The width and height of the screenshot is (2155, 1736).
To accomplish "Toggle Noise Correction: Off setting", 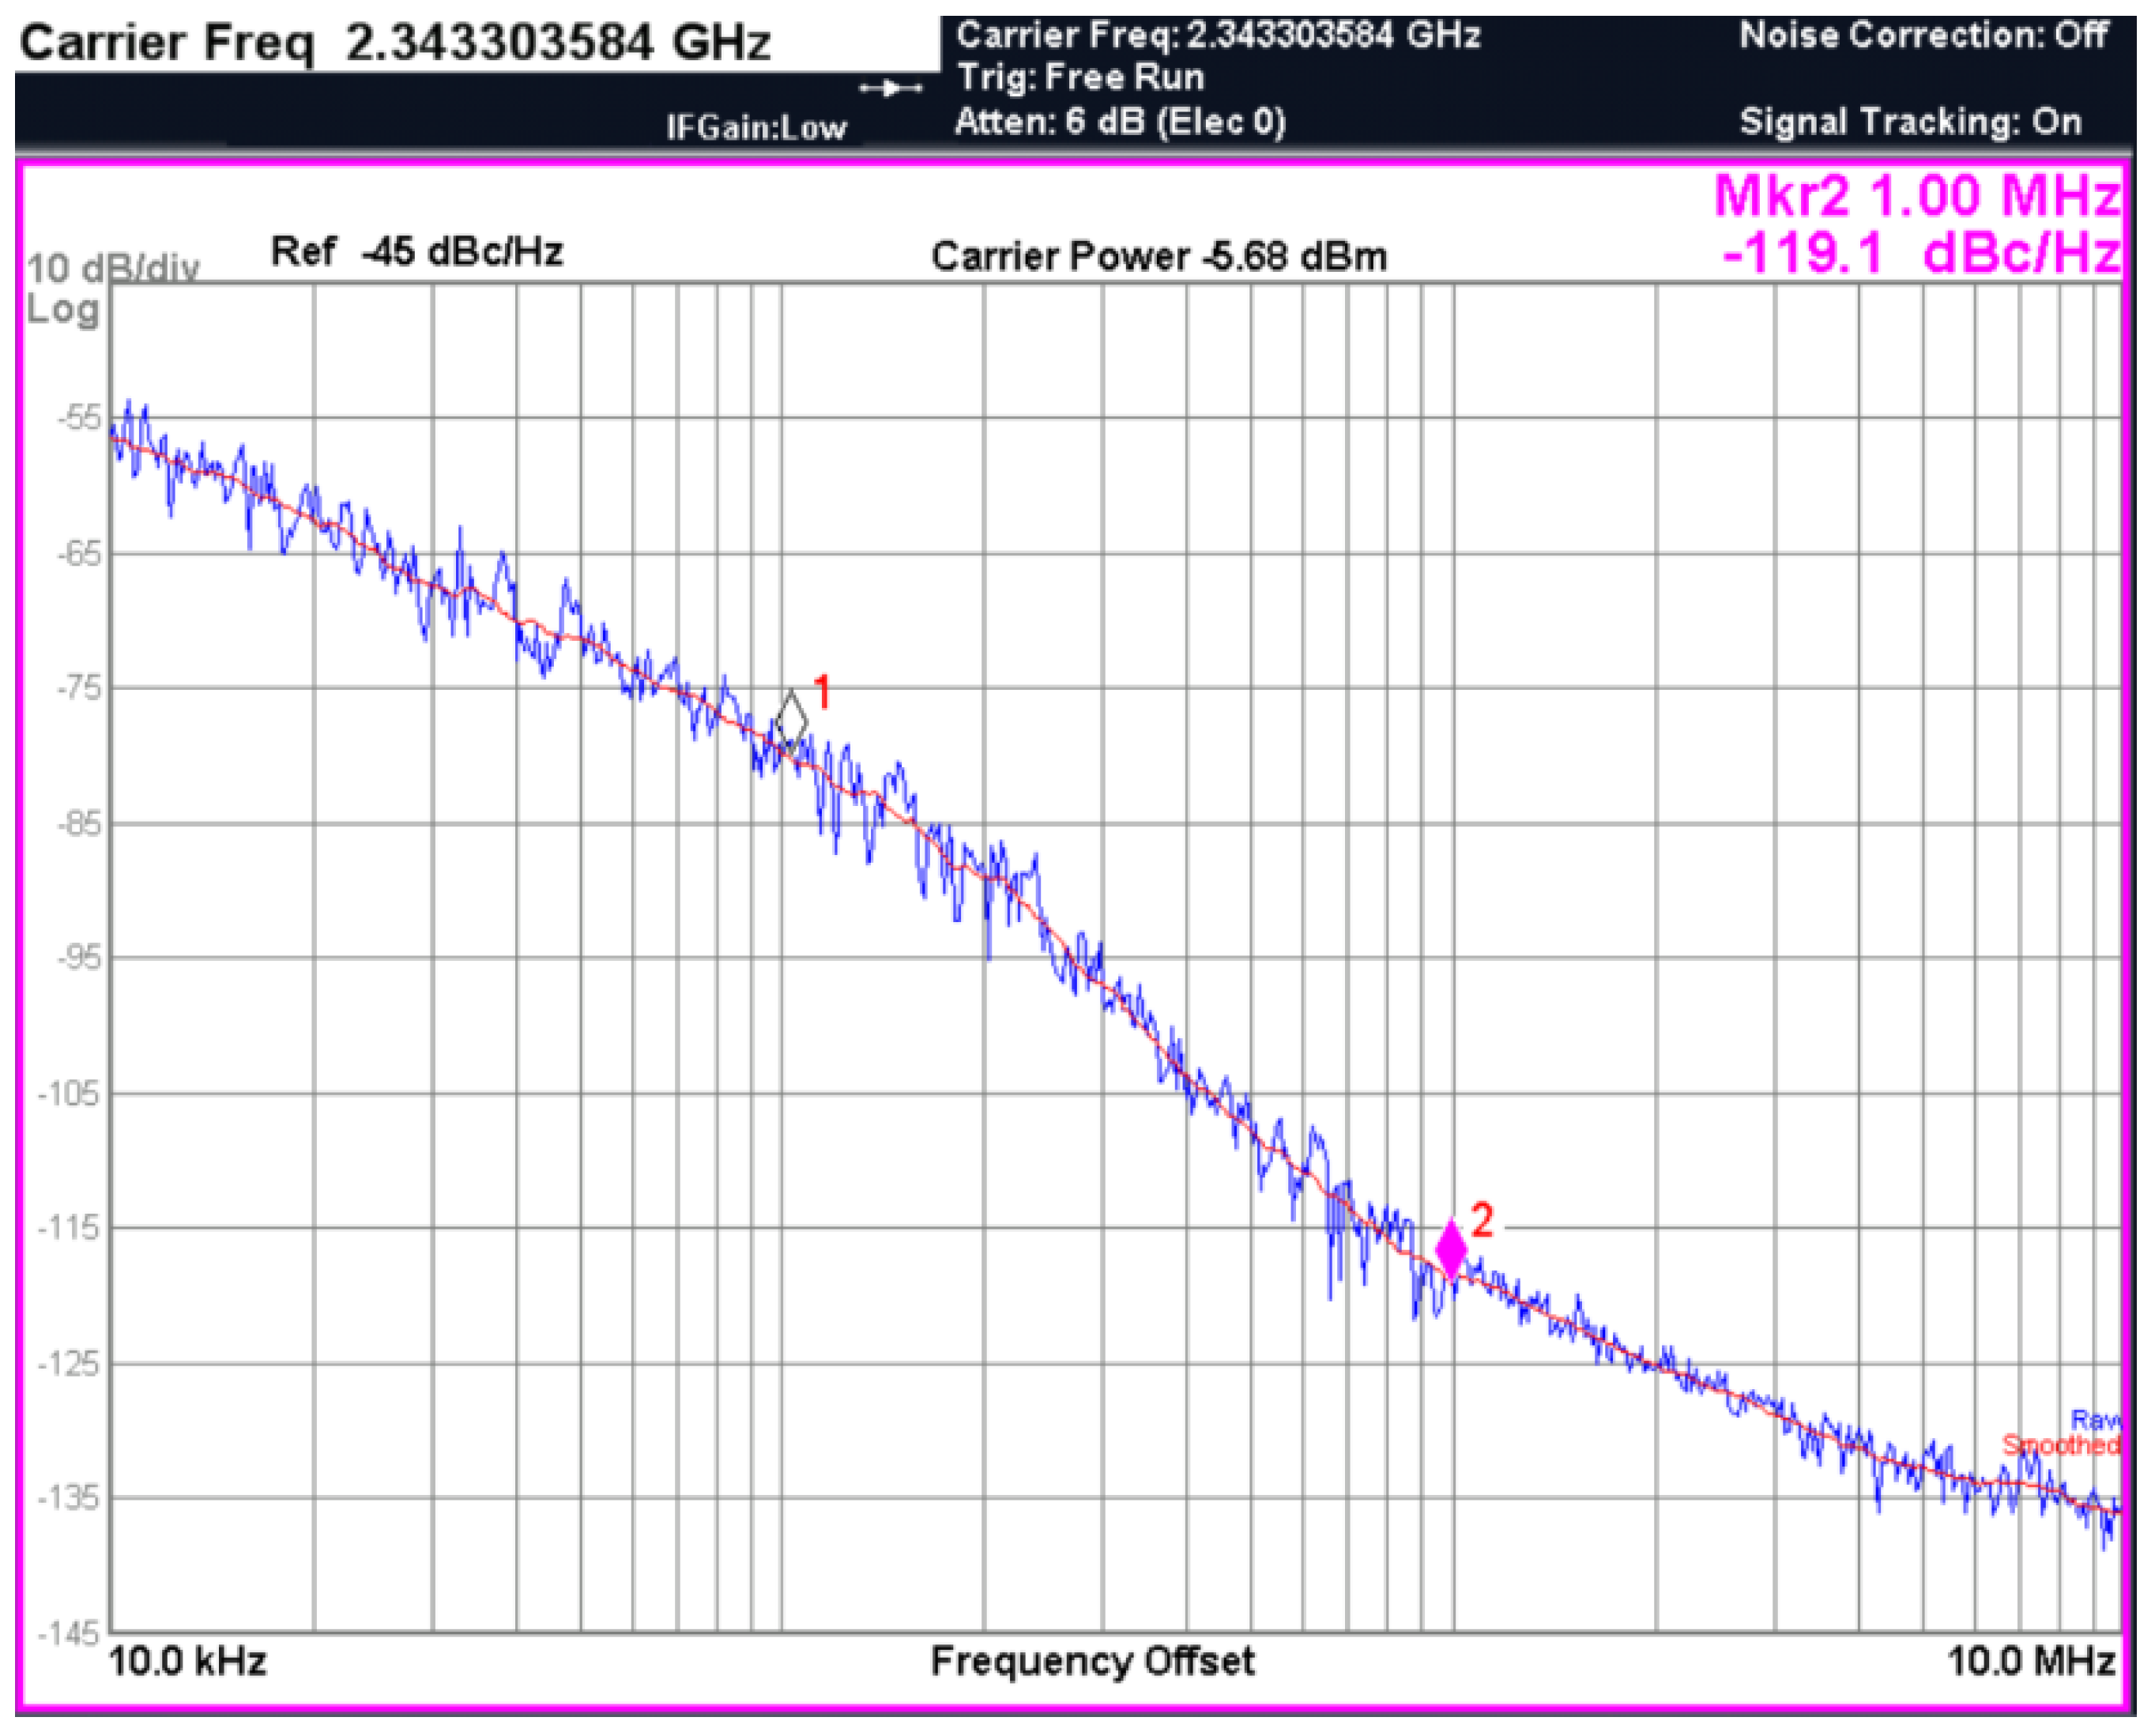I will pos(1924,36).
